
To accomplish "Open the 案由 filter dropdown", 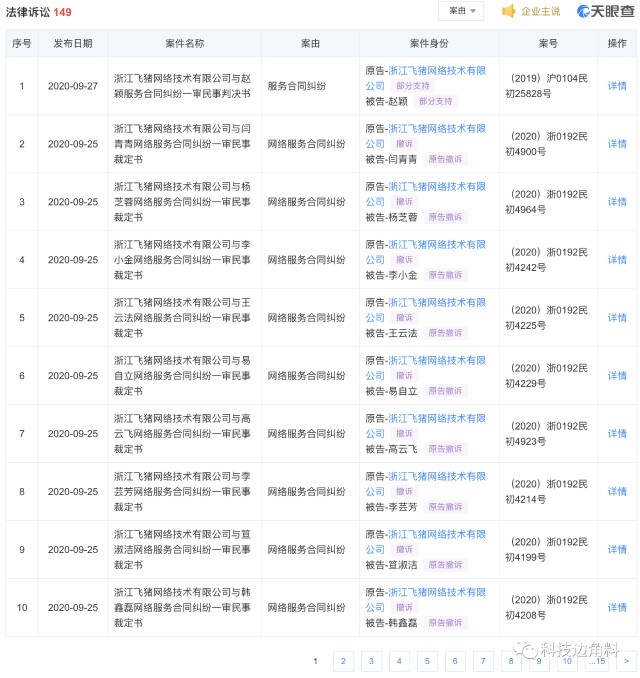I will 461,11.
